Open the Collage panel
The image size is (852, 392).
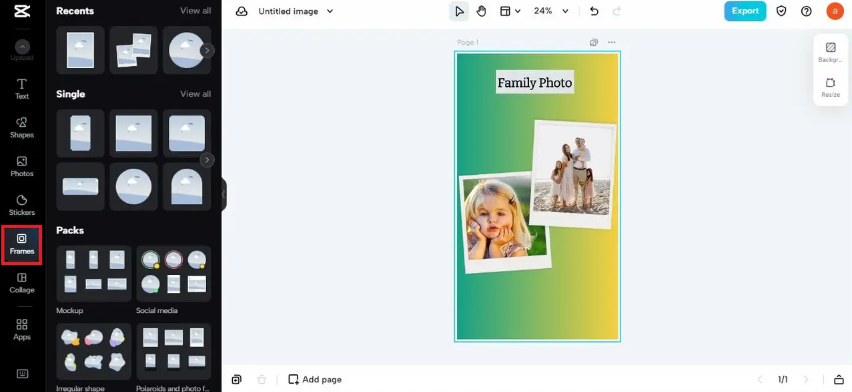pyautogui.click(x=22, y=283)
